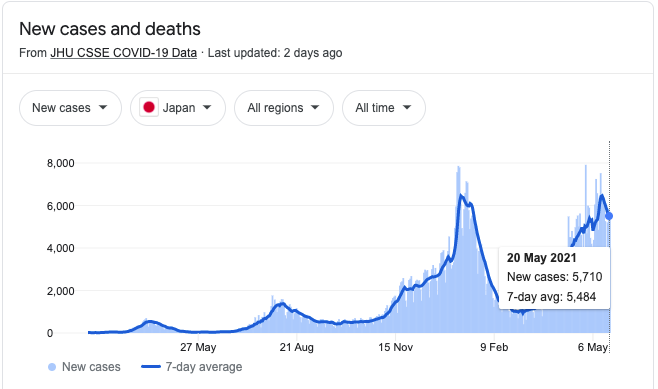This screenshot has width=658, height=389.
Task: Open the New cases metric dropdown
Action: coord(70,108)
